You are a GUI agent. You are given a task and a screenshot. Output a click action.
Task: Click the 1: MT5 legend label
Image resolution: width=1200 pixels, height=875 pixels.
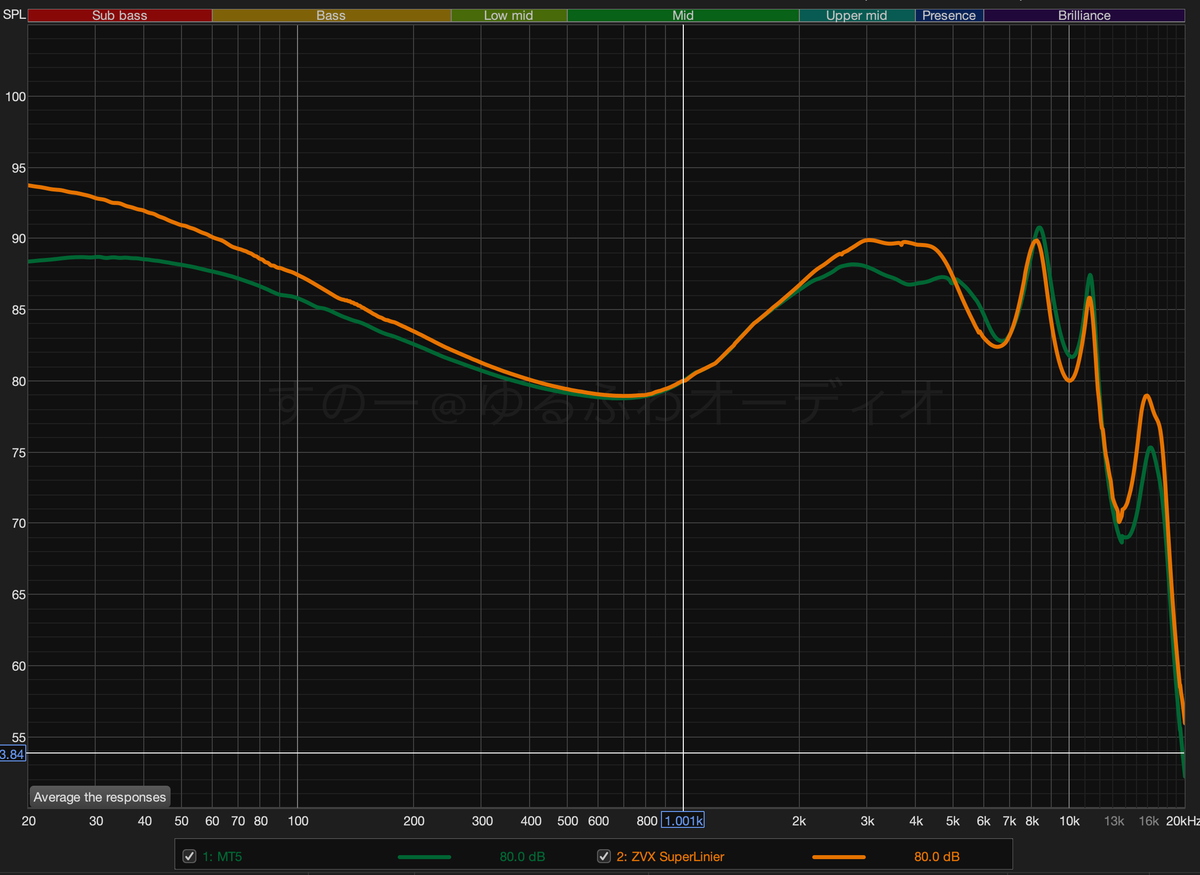221,857
